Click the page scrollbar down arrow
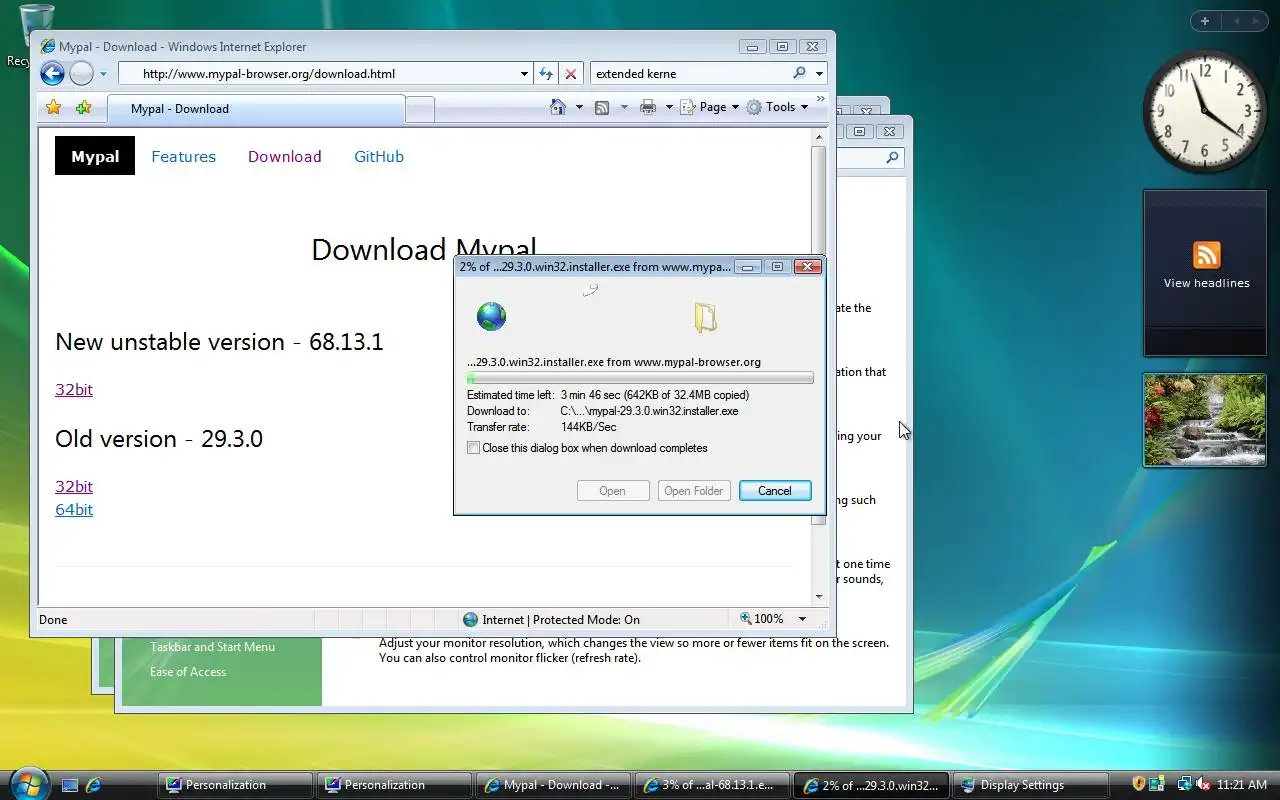 click(819, 596)
